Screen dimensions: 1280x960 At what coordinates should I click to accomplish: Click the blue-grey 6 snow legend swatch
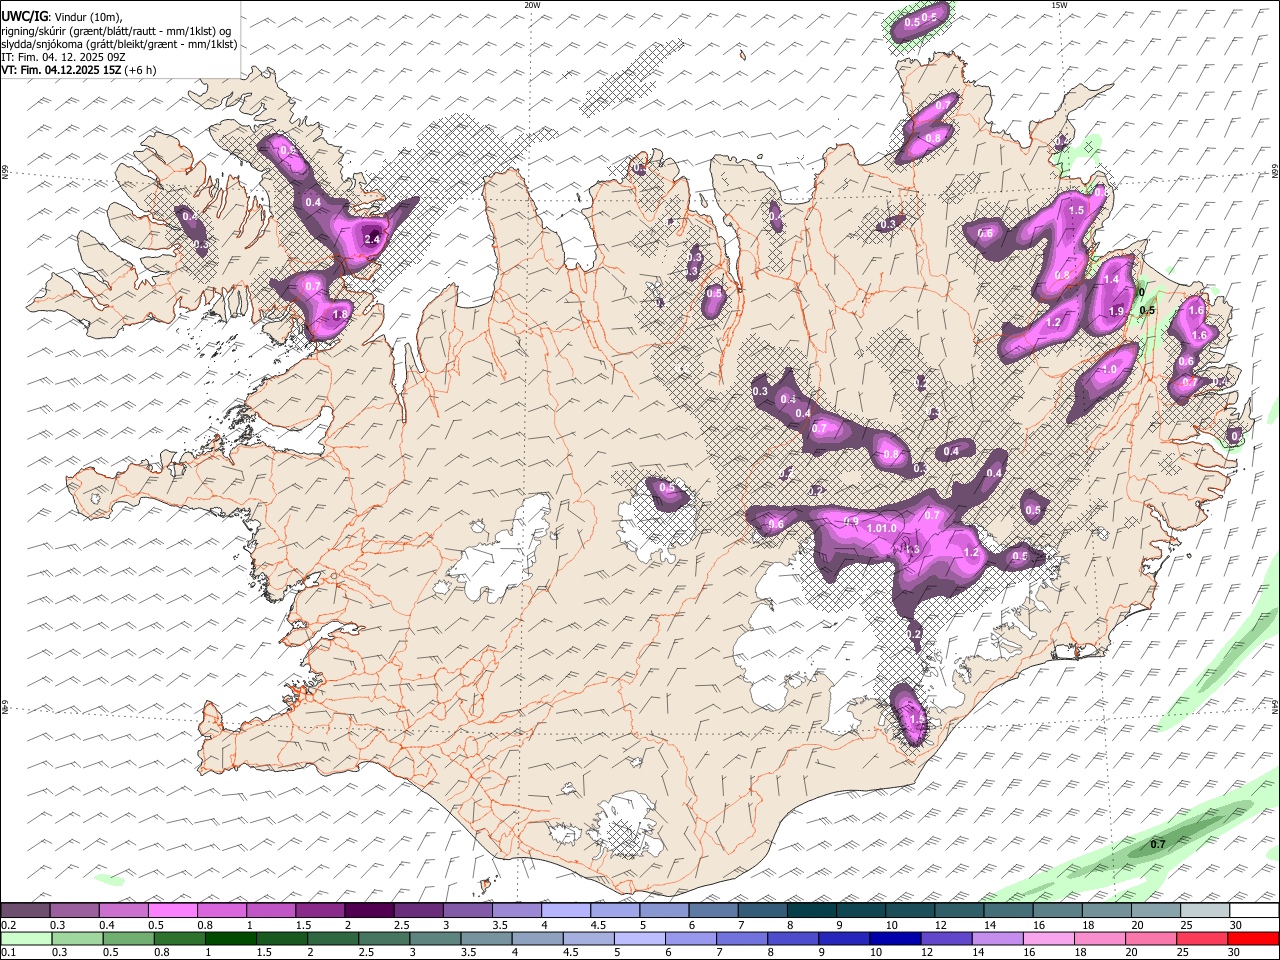coord(714,910)
